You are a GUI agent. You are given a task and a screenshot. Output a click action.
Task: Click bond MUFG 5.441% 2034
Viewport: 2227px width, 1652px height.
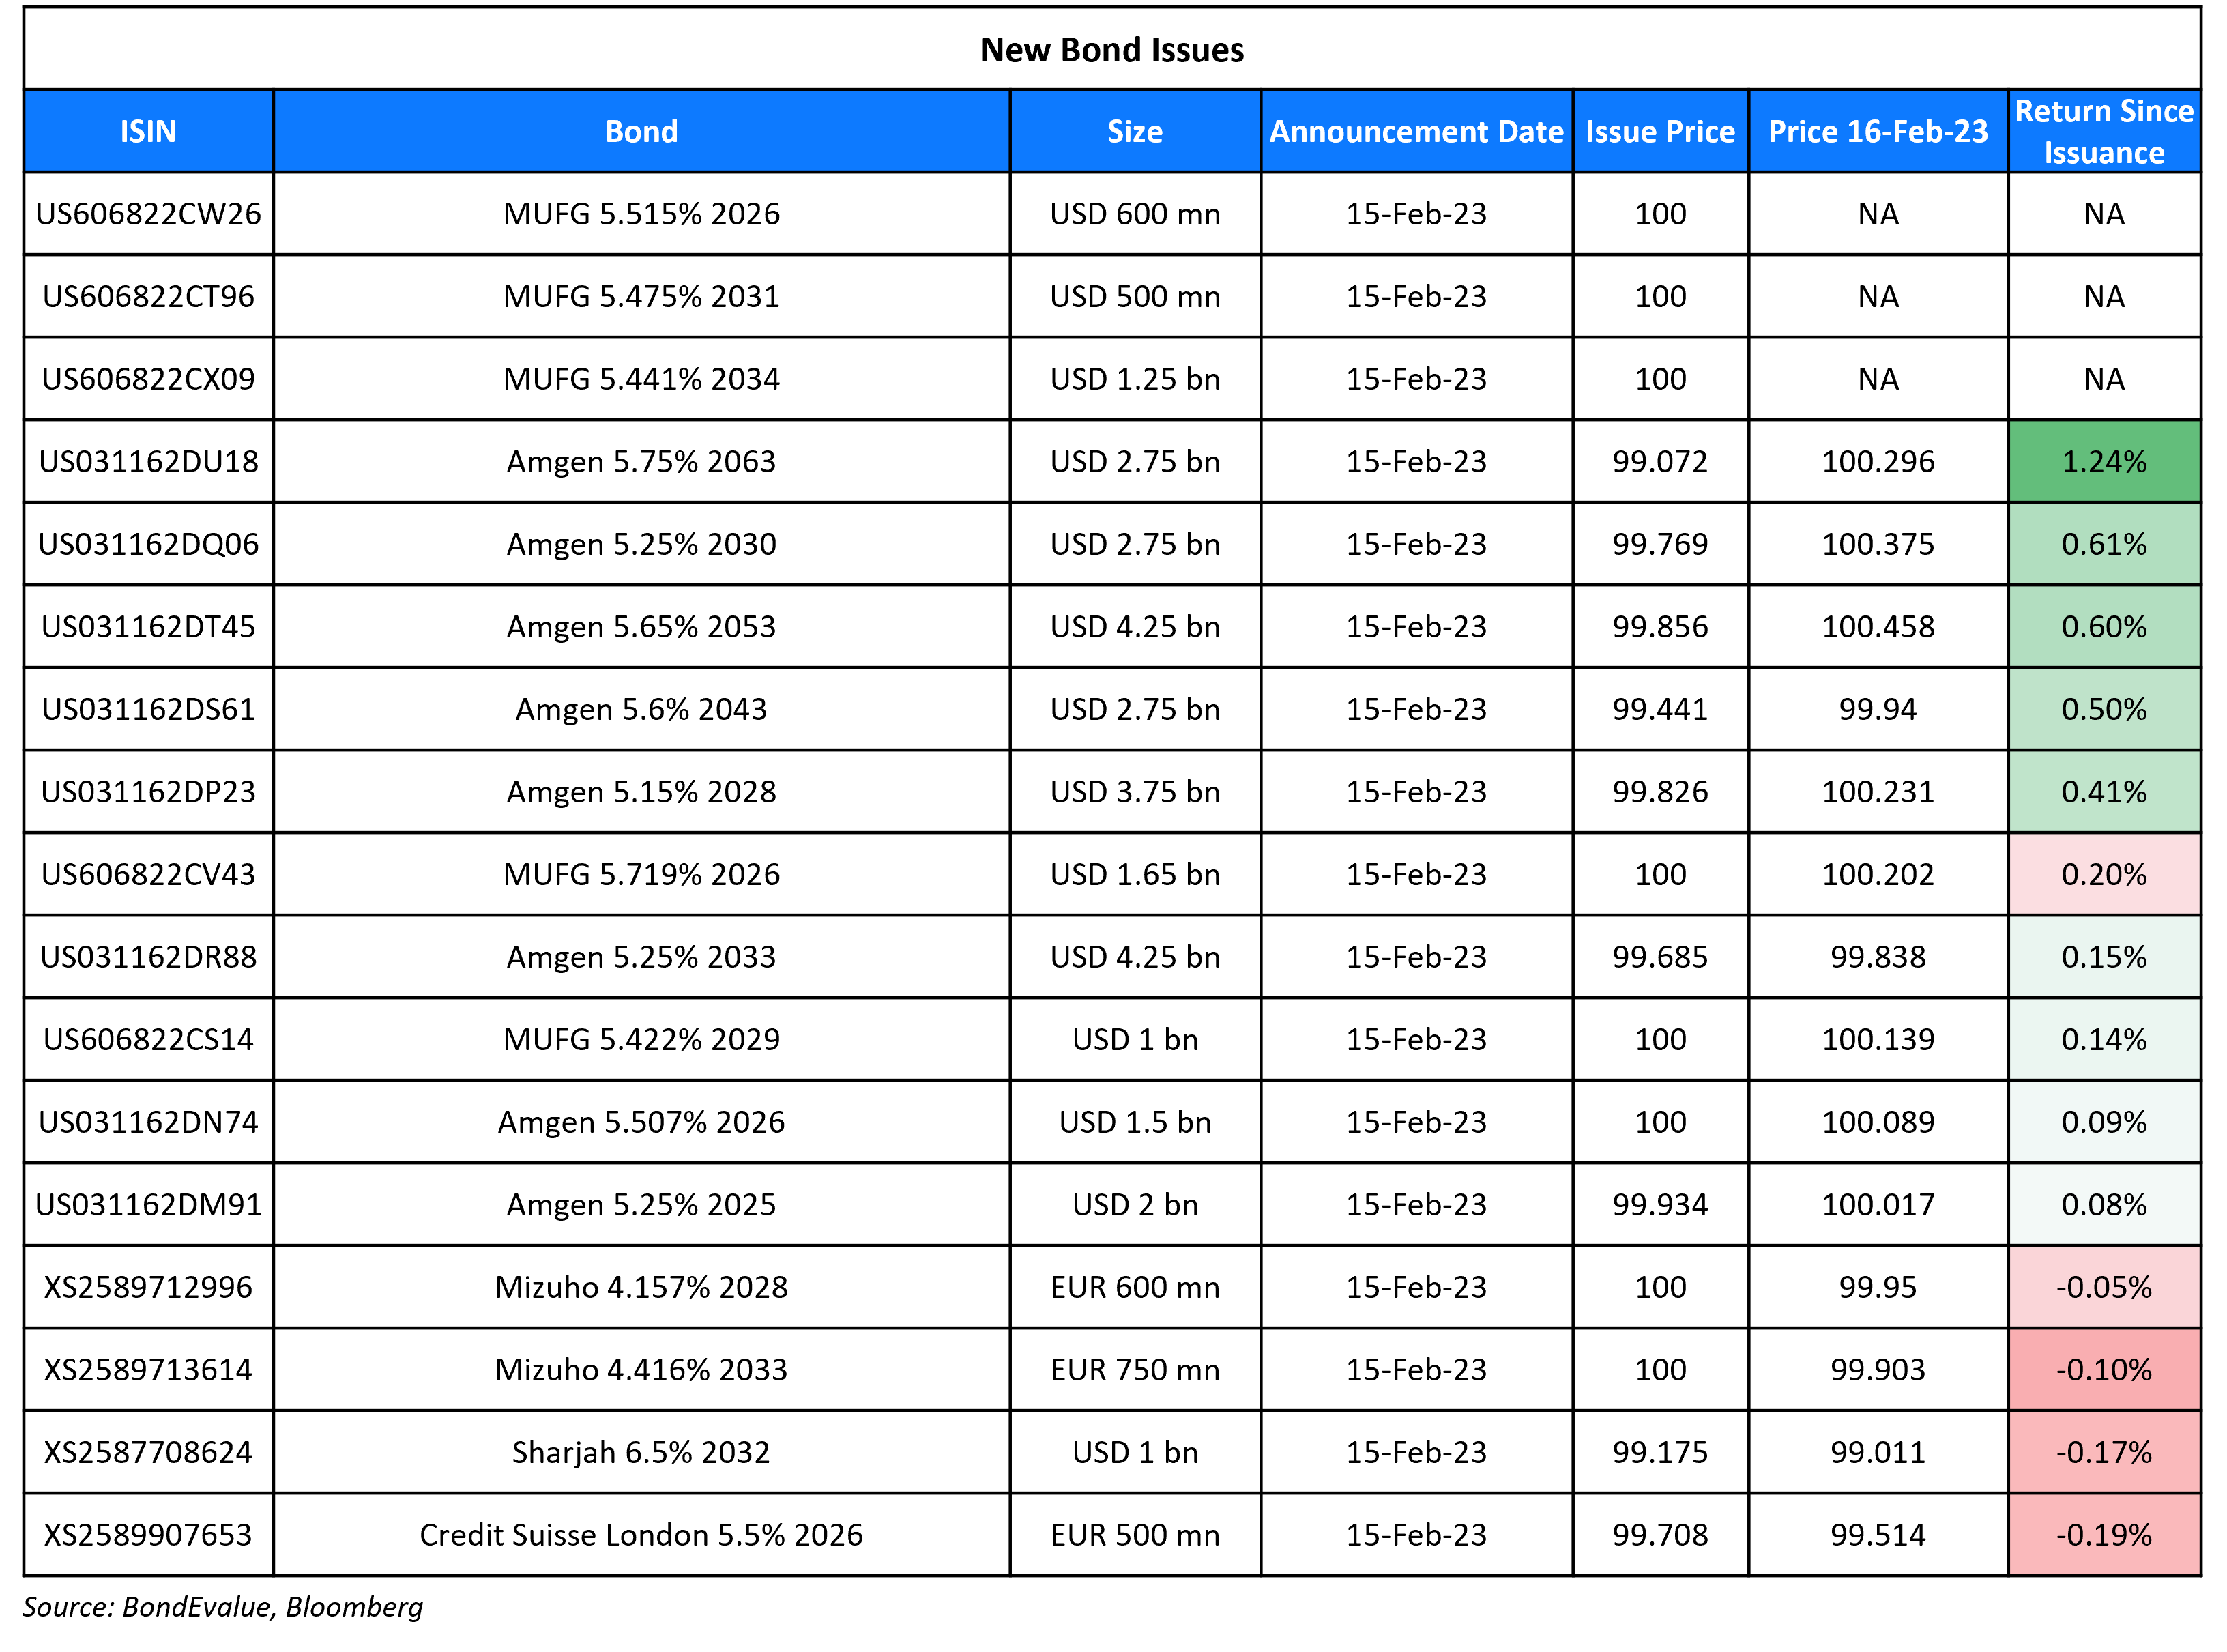coord(641,379)
